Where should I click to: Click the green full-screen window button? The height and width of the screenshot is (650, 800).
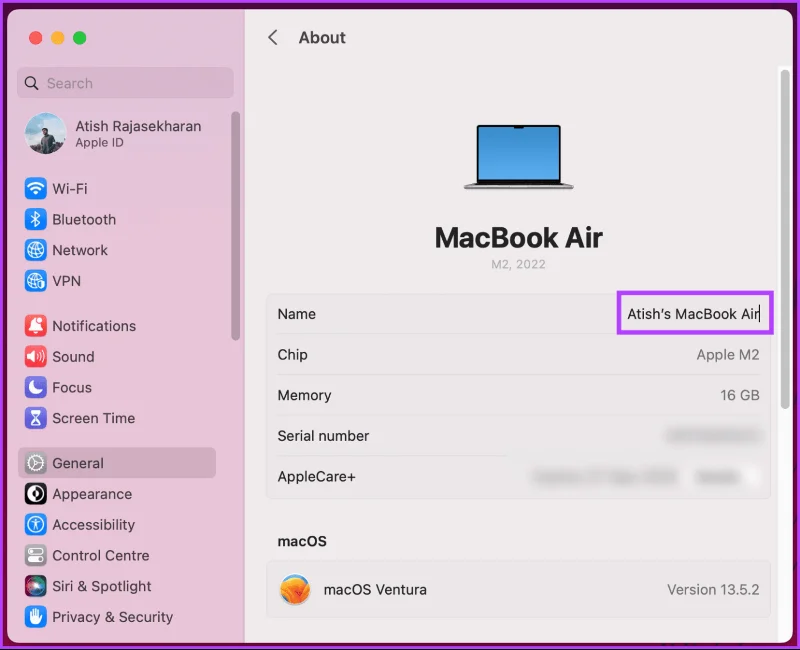pos(80,38)
